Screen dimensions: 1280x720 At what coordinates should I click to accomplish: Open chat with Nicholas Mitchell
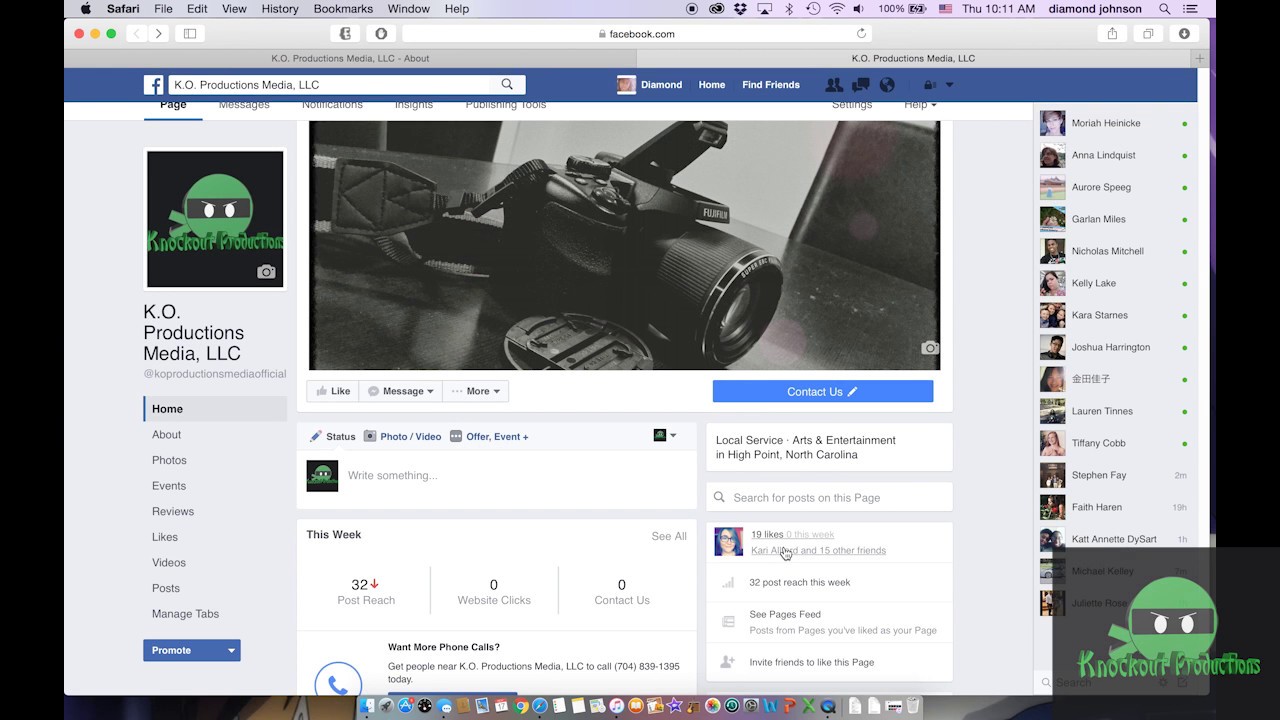coord(1115,251)
